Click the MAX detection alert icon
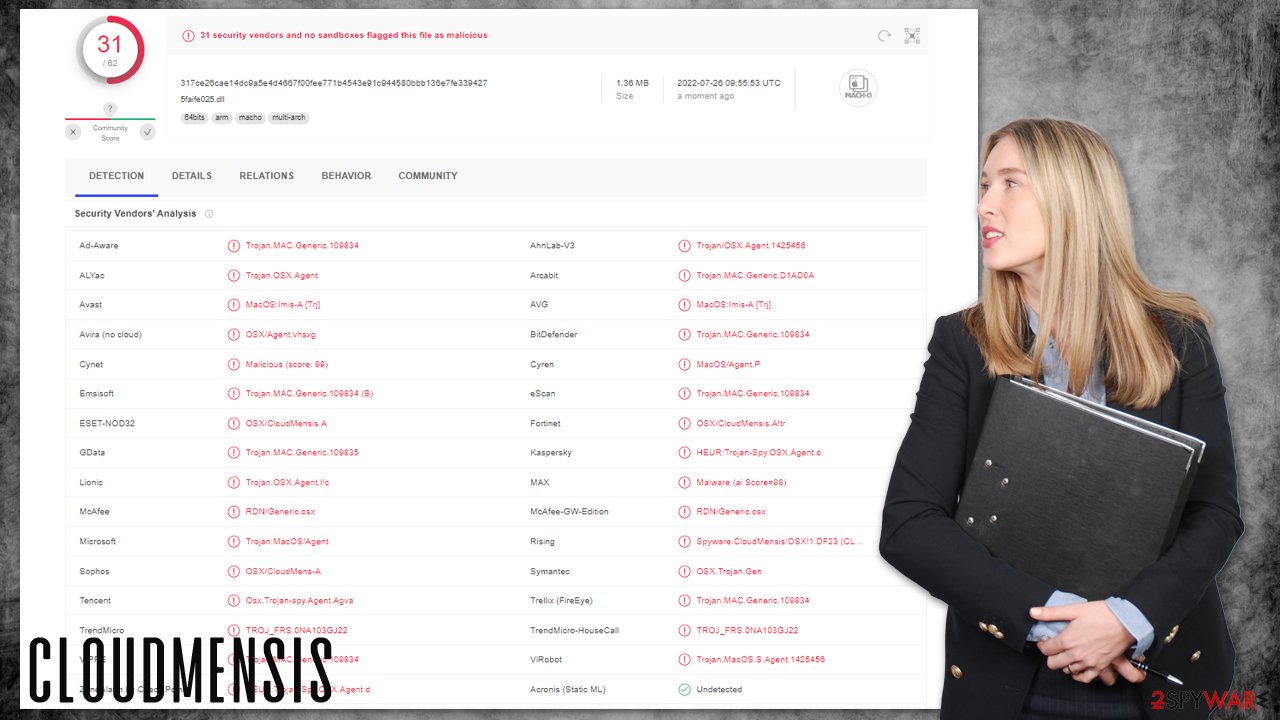1280x720 pixels. (x=685, y=483)
